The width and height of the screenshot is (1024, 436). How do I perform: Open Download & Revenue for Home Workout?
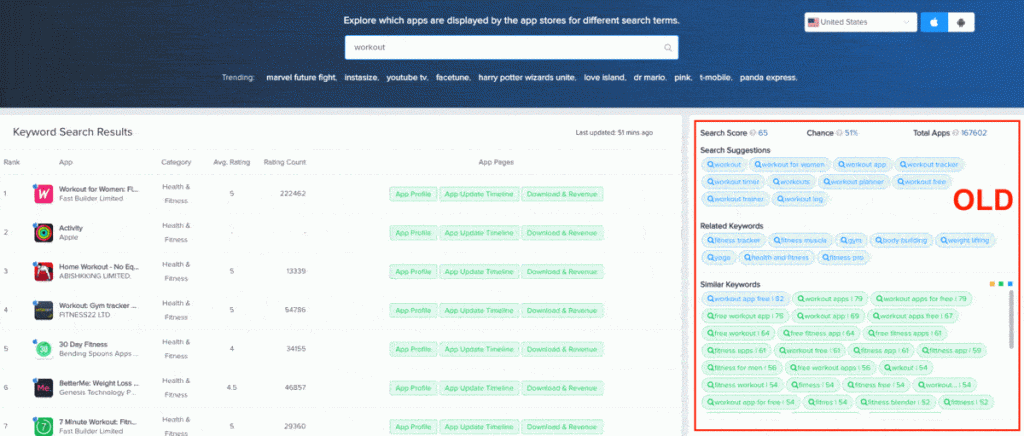click(x=562, y=272)
